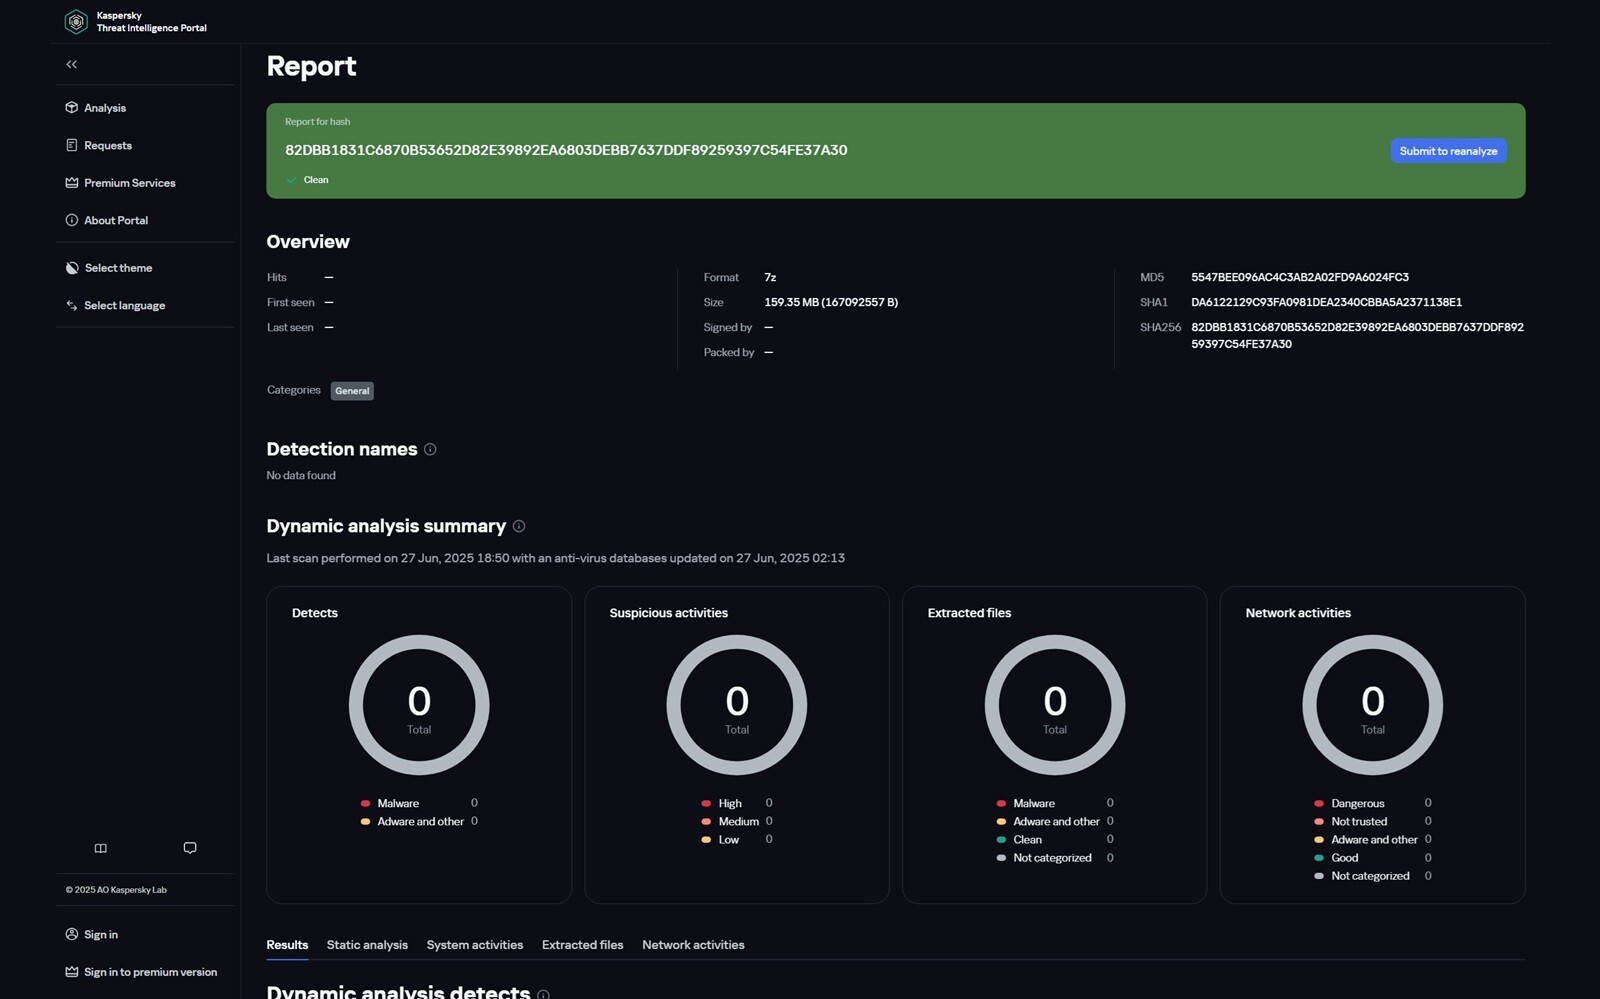The image size is (1600, 999).
Task: Switch to the Results tab
Action: (x=287, y=945)
